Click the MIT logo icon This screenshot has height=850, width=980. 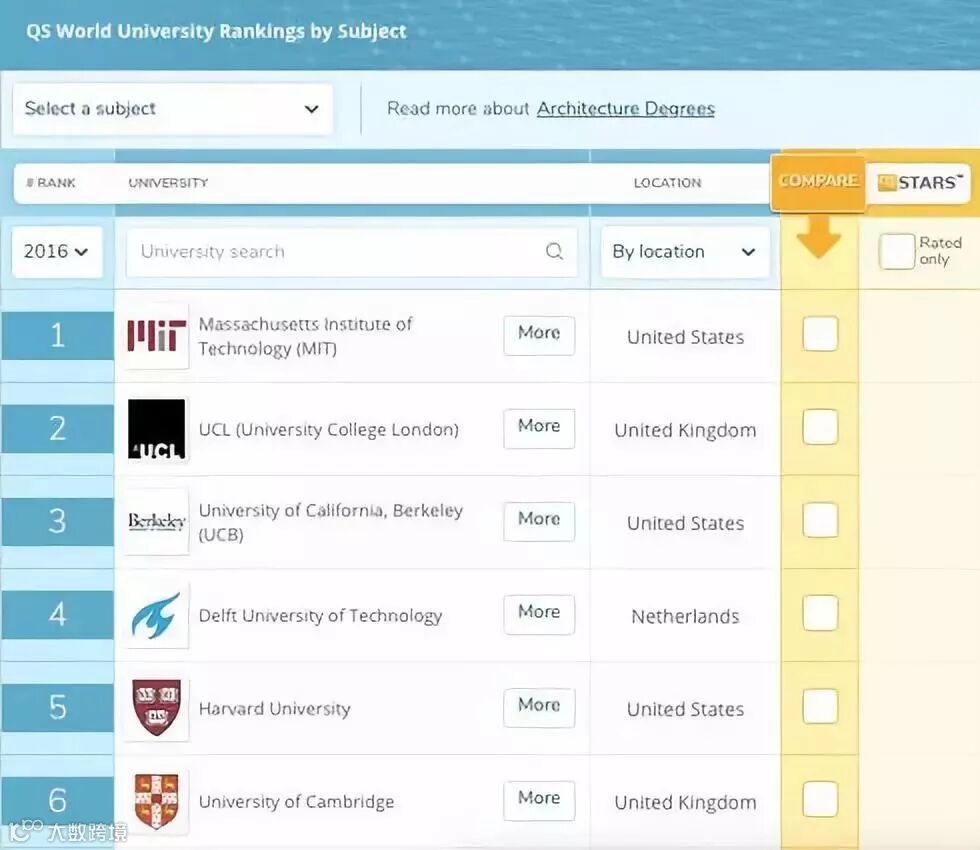tap(157, 336)
